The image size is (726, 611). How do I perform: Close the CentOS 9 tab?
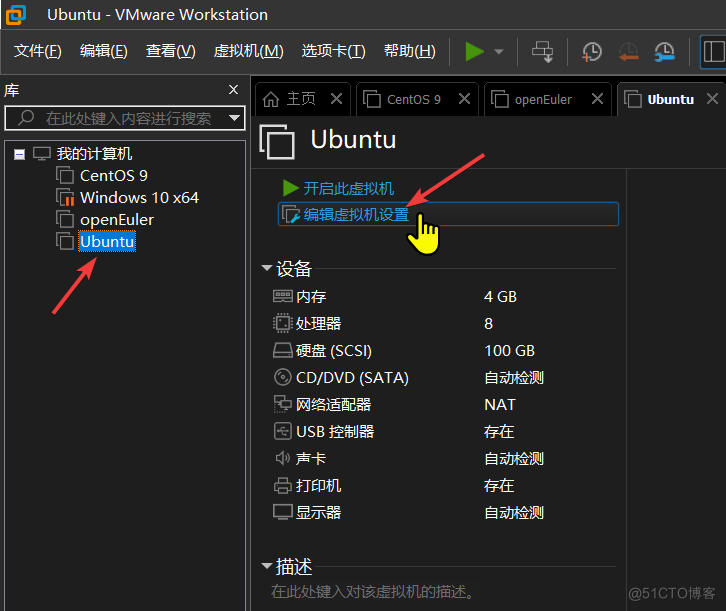464,99
